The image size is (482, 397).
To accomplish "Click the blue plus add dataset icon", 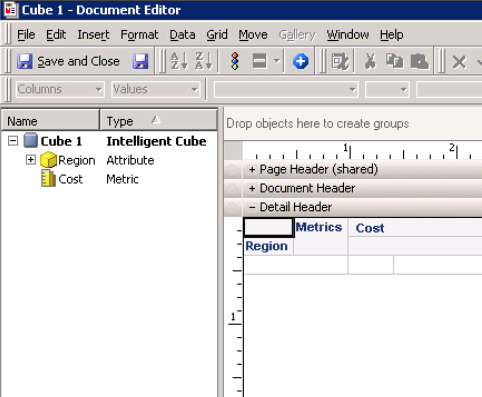I will pos(300,61).
